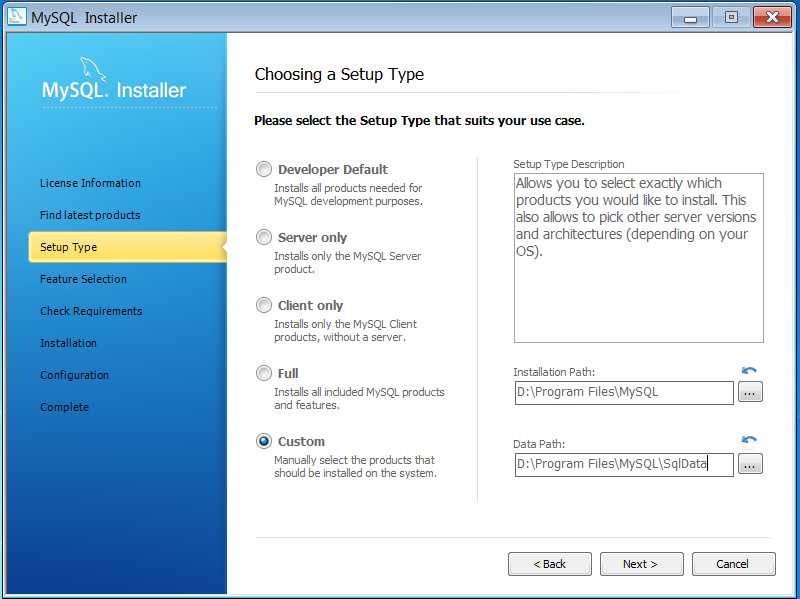Image resolution: width=800 pixels, height=599 pixels.
Task: Go to License Information step
Action: click(90, 183)
